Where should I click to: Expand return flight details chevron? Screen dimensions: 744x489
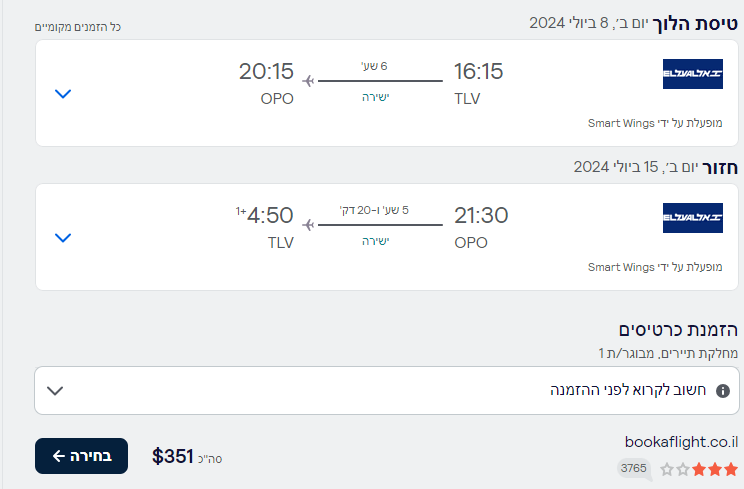[63, 238]
